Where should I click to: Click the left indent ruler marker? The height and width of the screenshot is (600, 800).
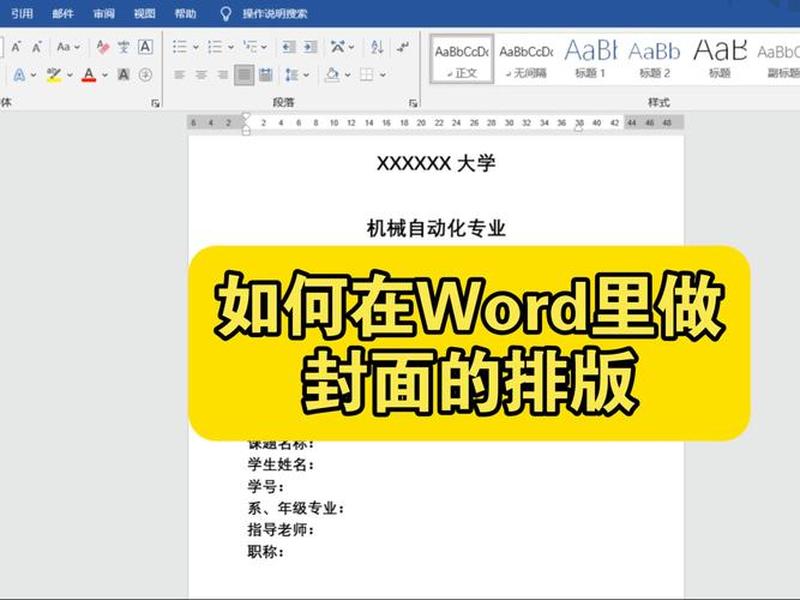[x=246, y=131]
